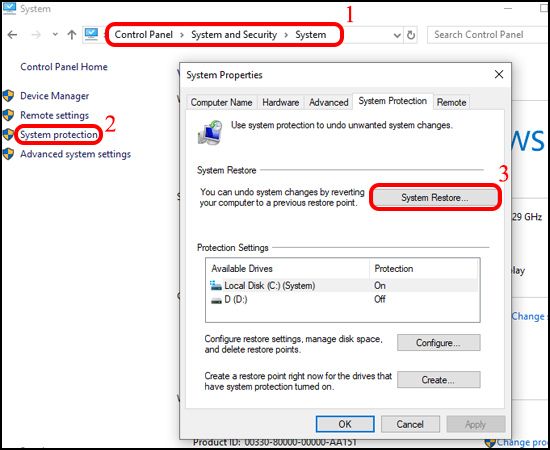This screenshot has height=450, width=550.
Task: Switch to the Remote tab
Action: click(451, 102)
